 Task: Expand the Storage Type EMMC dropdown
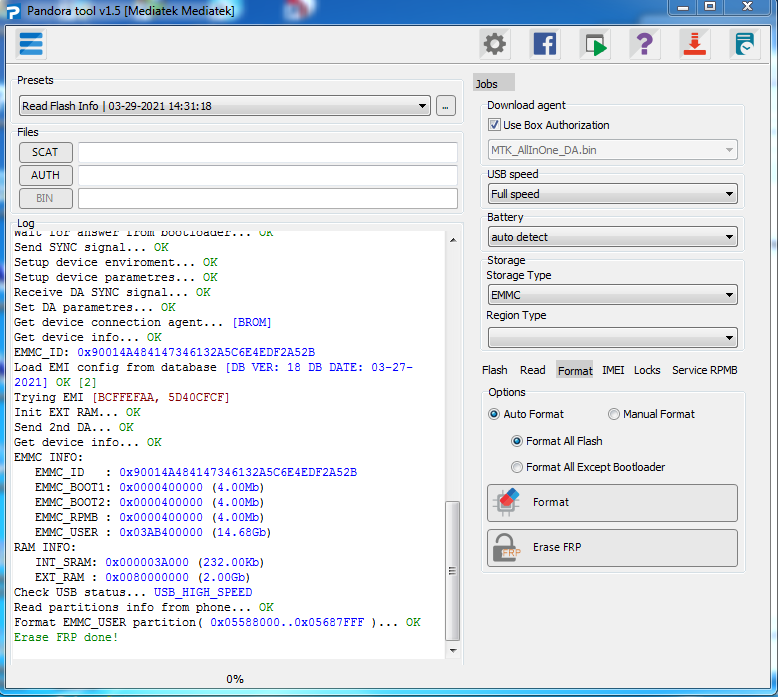point(612,295)
